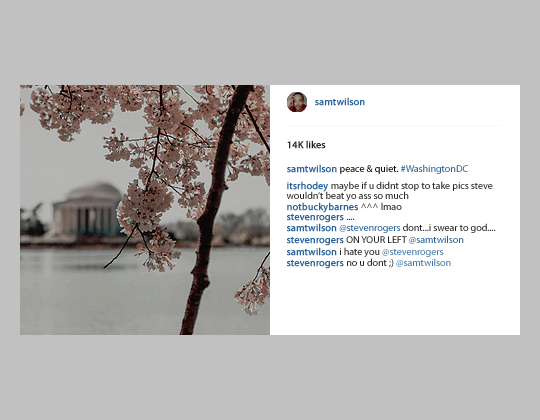Viewport: 540px width, 420px height.
Task: Click the Jefferson Memorial in the photo
Action: point(88,209)
